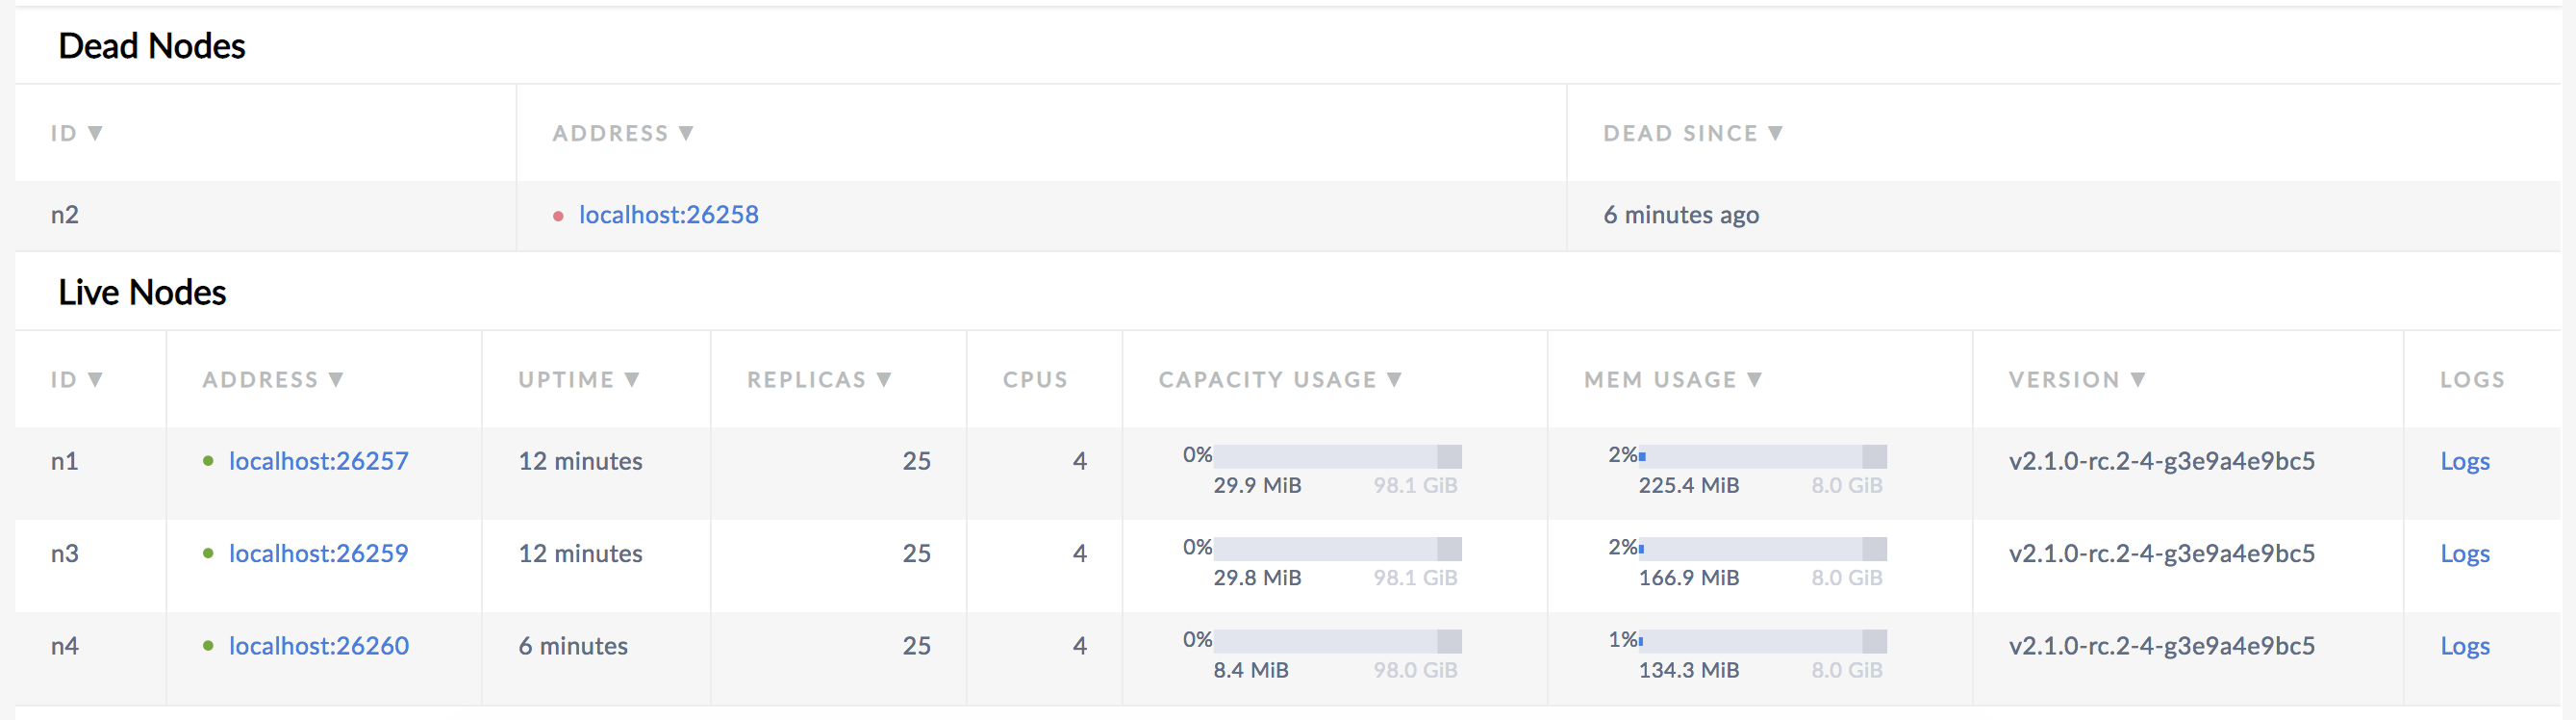Sort live nodes by Version
Viewport: 2576px width, 720px height.
(2076, 380)
